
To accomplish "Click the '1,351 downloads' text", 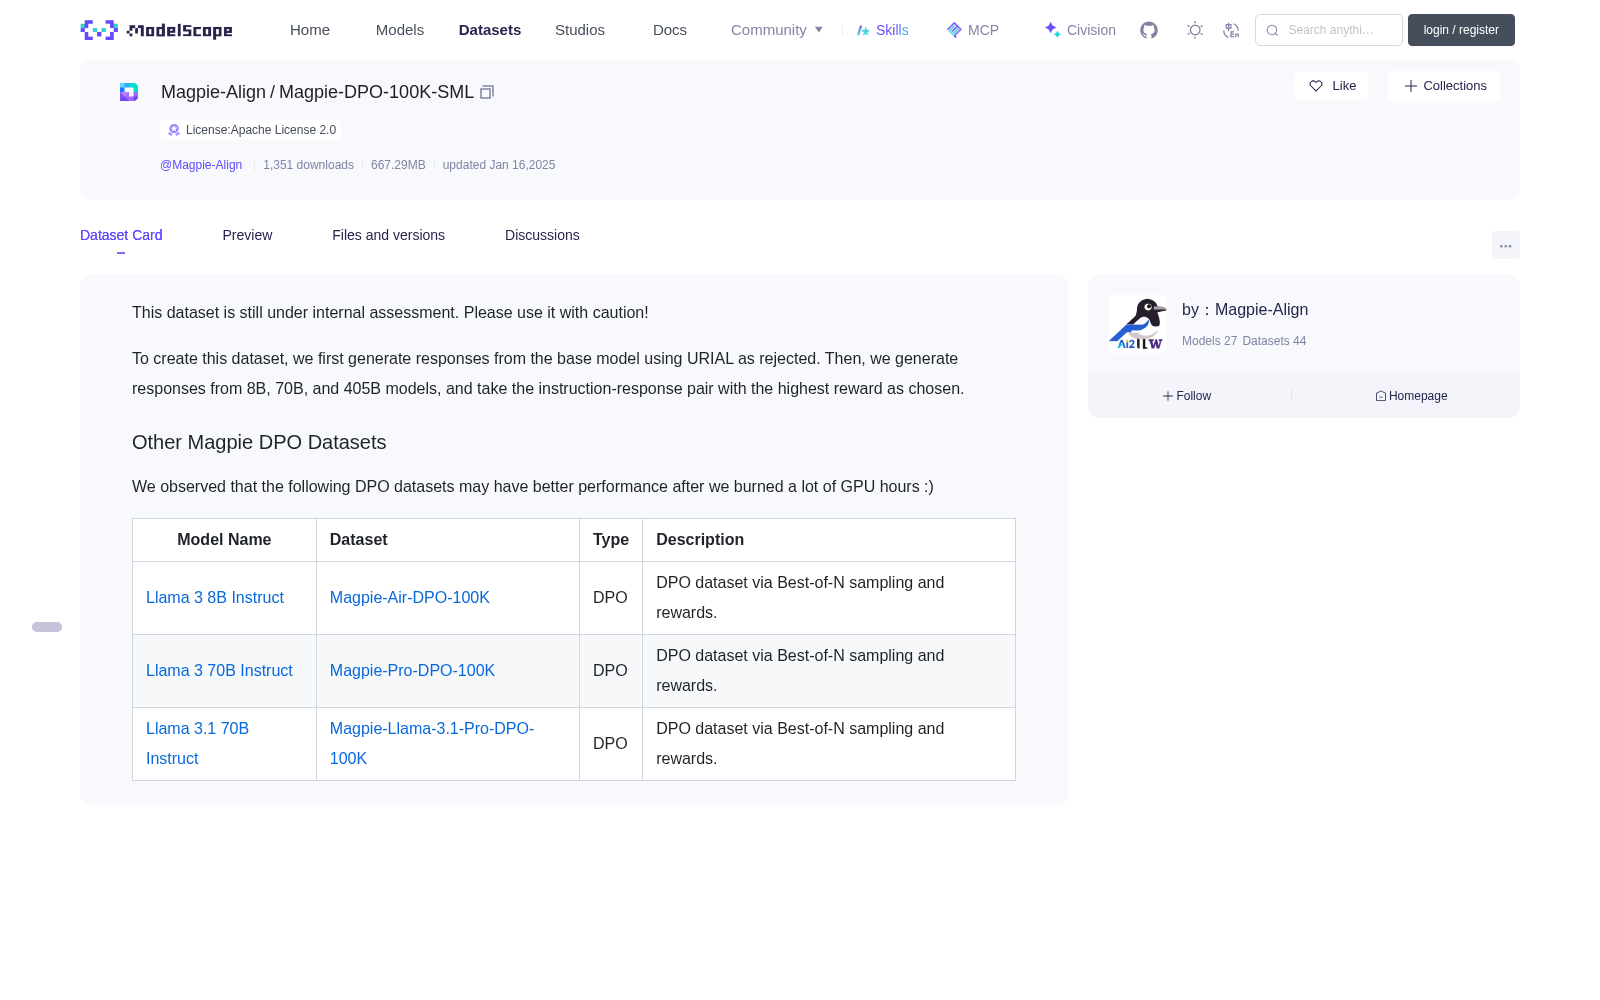I will [308, 165].
